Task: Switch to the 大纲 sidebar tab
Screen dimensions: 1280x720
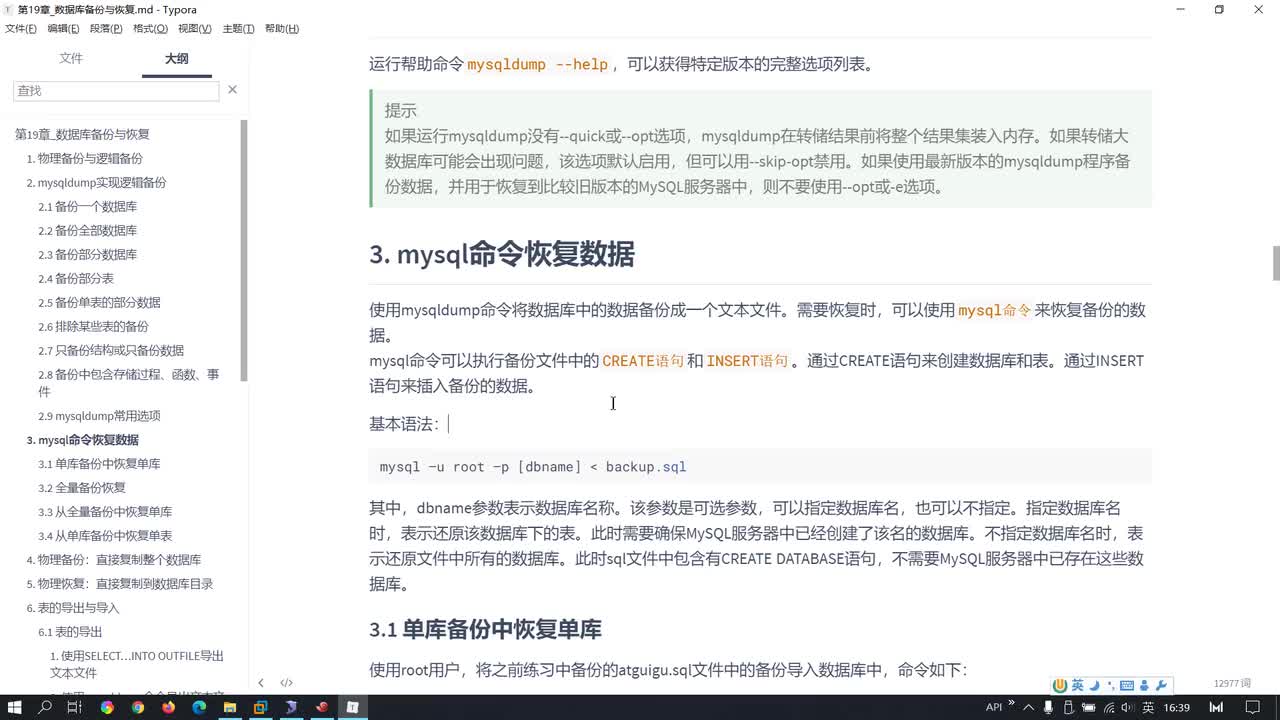Action: pos(177,58)
